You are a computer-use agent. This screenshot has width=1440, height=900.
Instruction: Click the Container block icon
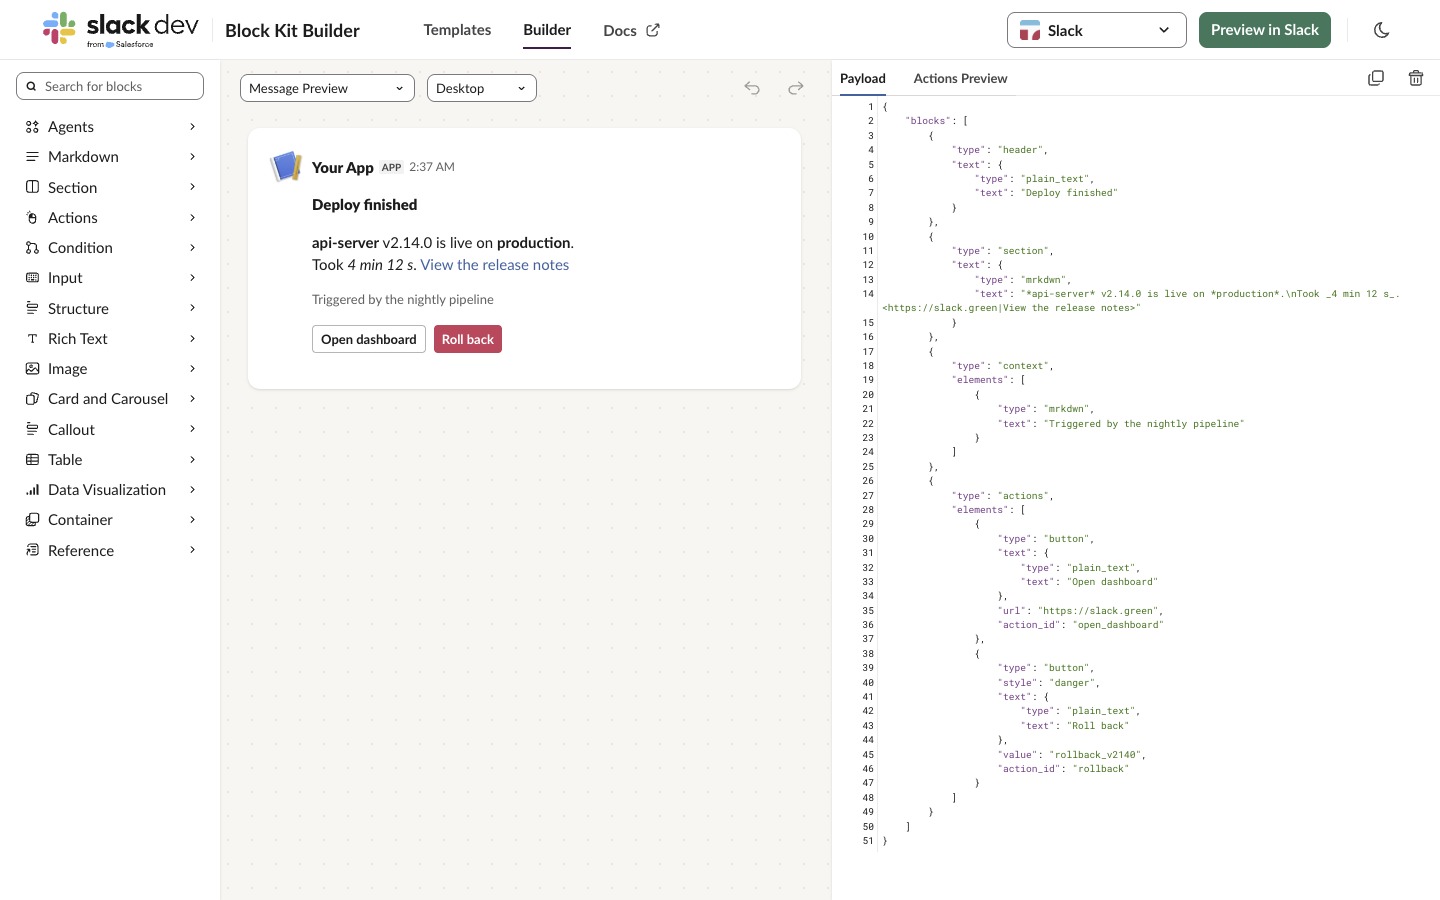pos(32,520)
